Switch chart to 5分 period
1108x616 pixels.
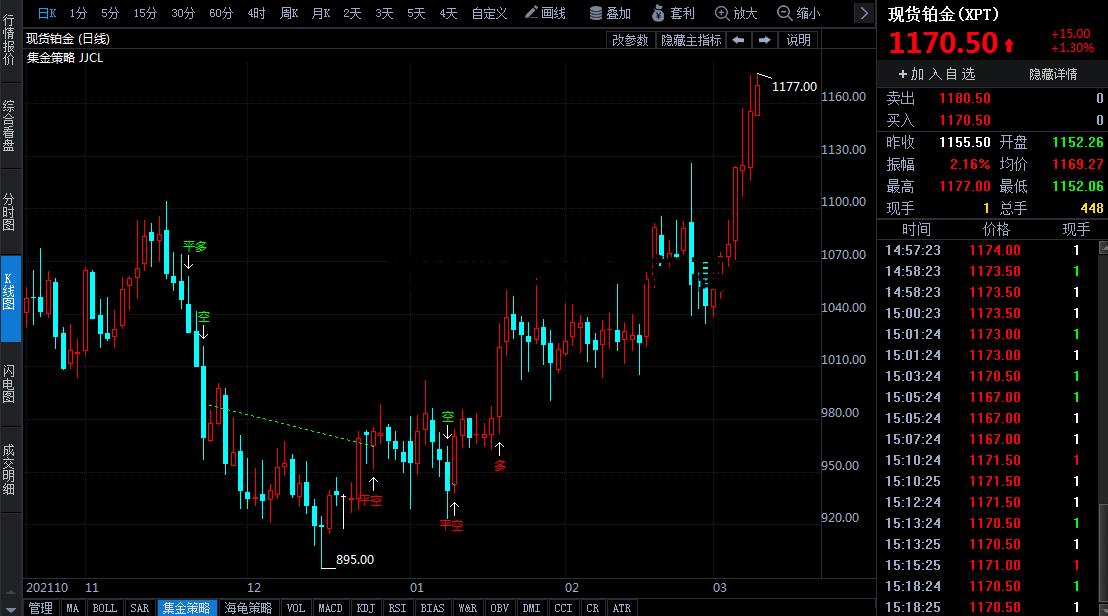click(110, 13)
